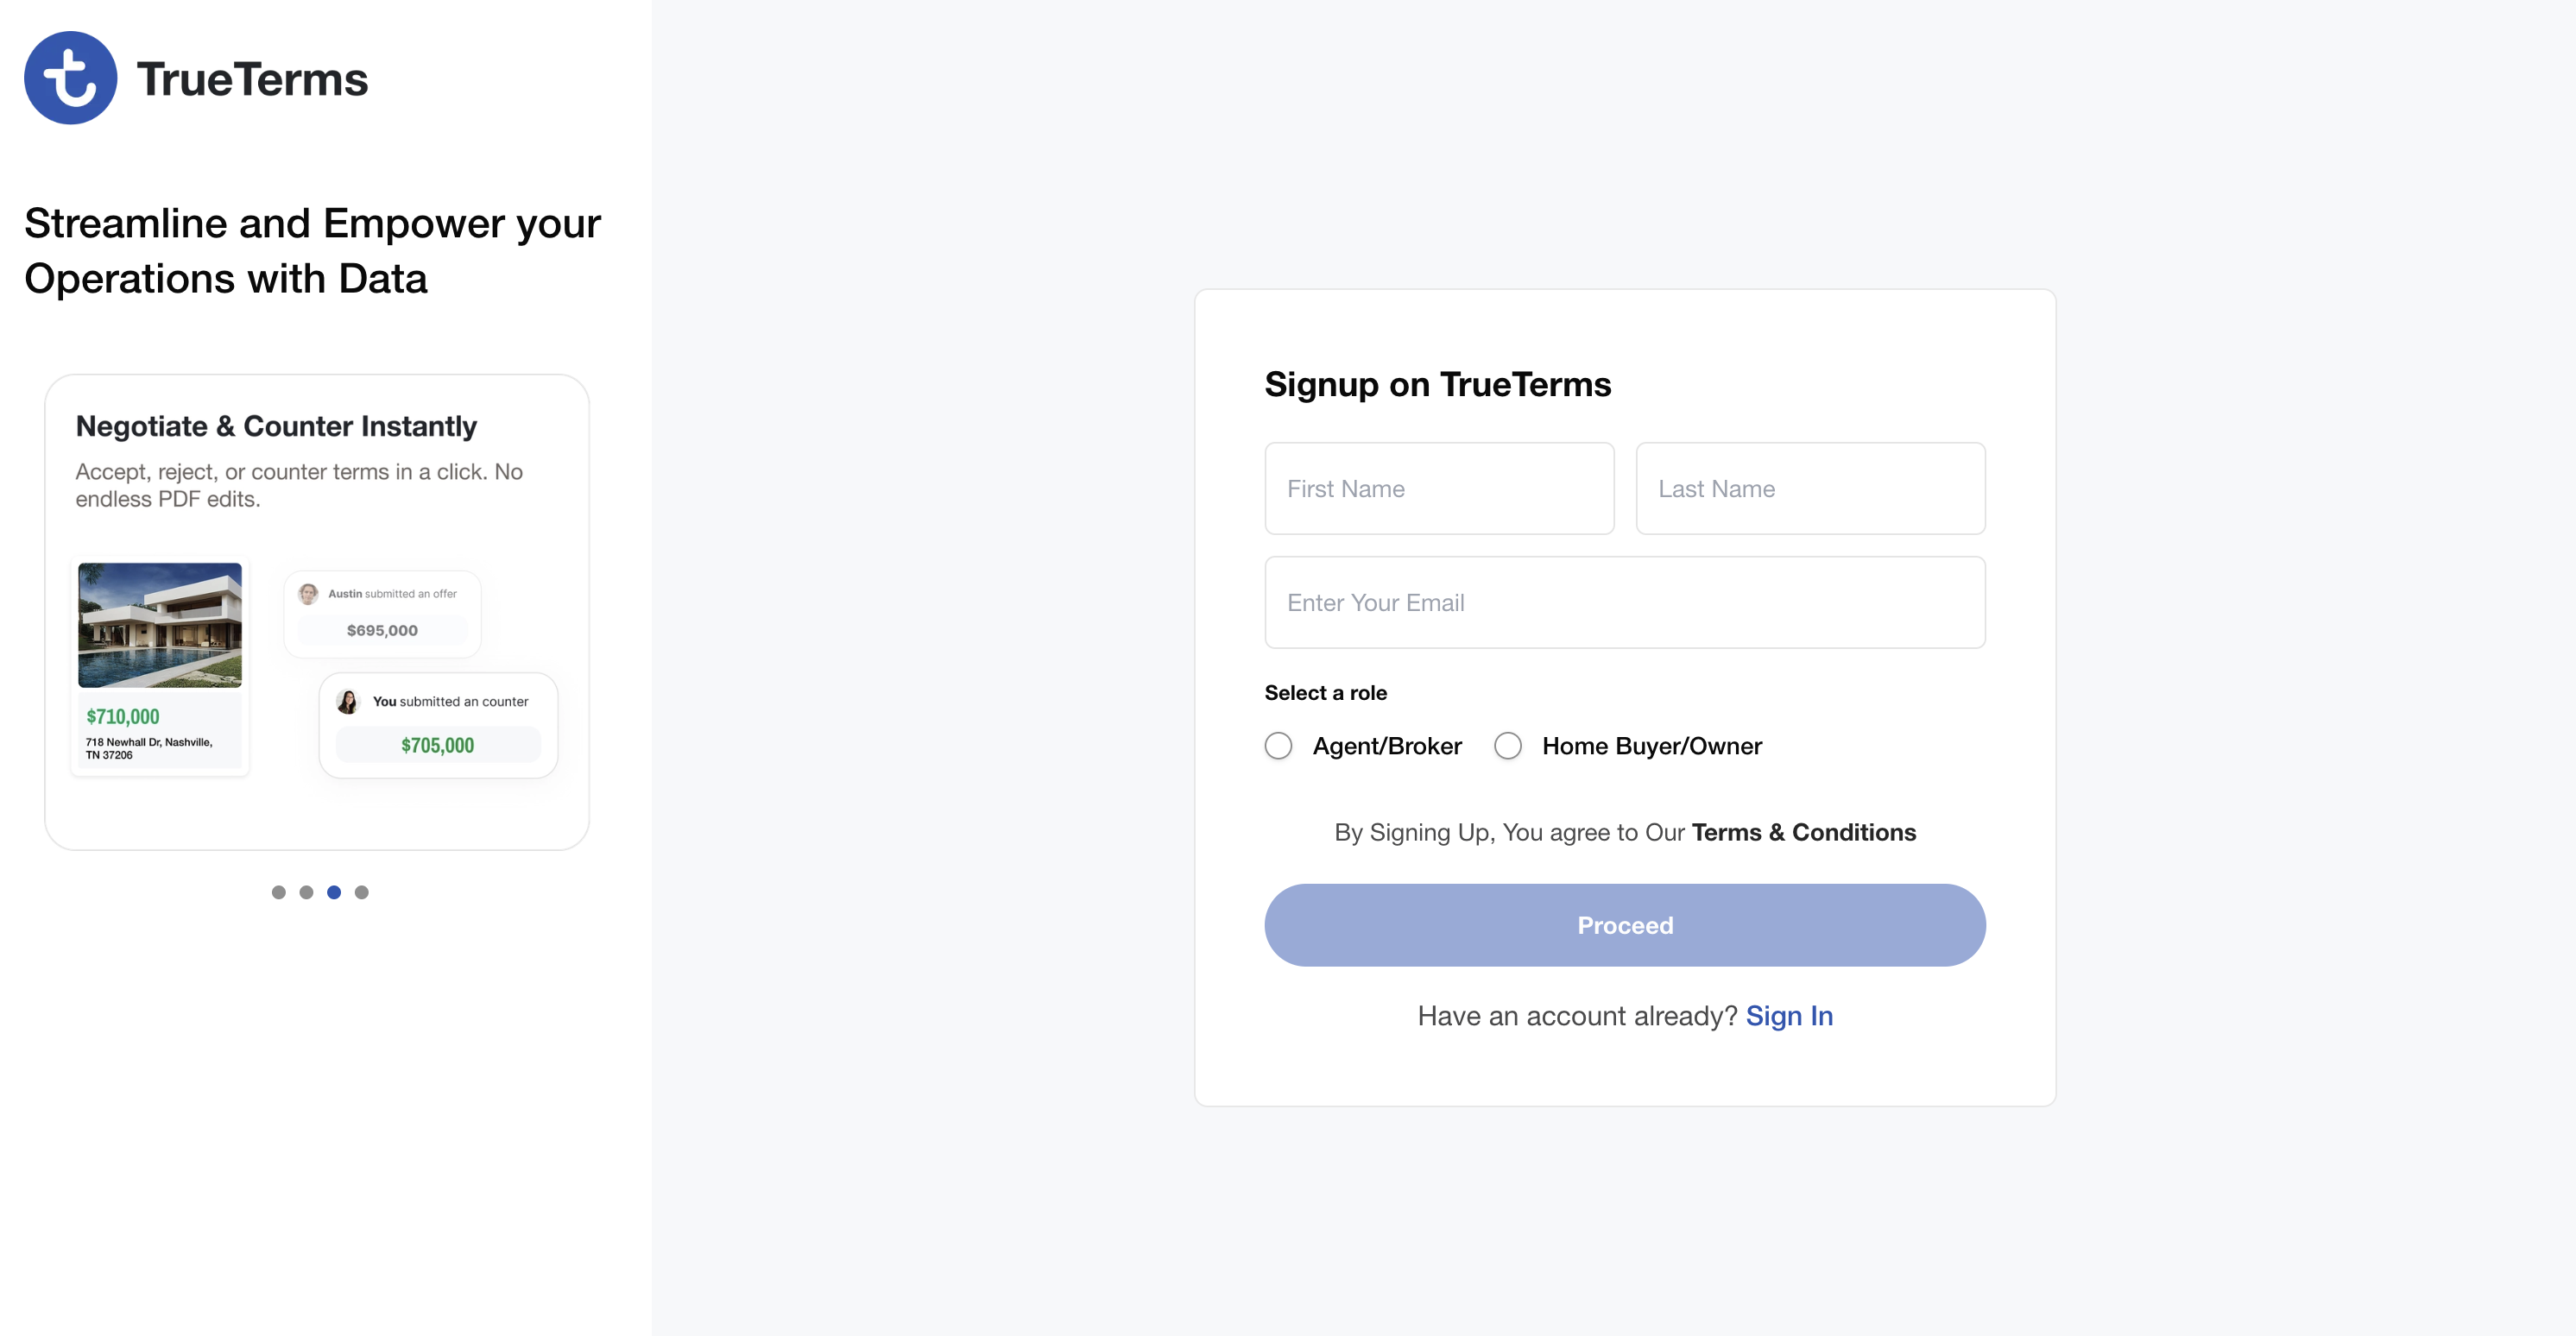This screenshot has width=2576, height=1336.
Task: Focus the First Name field
Action: (x=1439, y=489)
